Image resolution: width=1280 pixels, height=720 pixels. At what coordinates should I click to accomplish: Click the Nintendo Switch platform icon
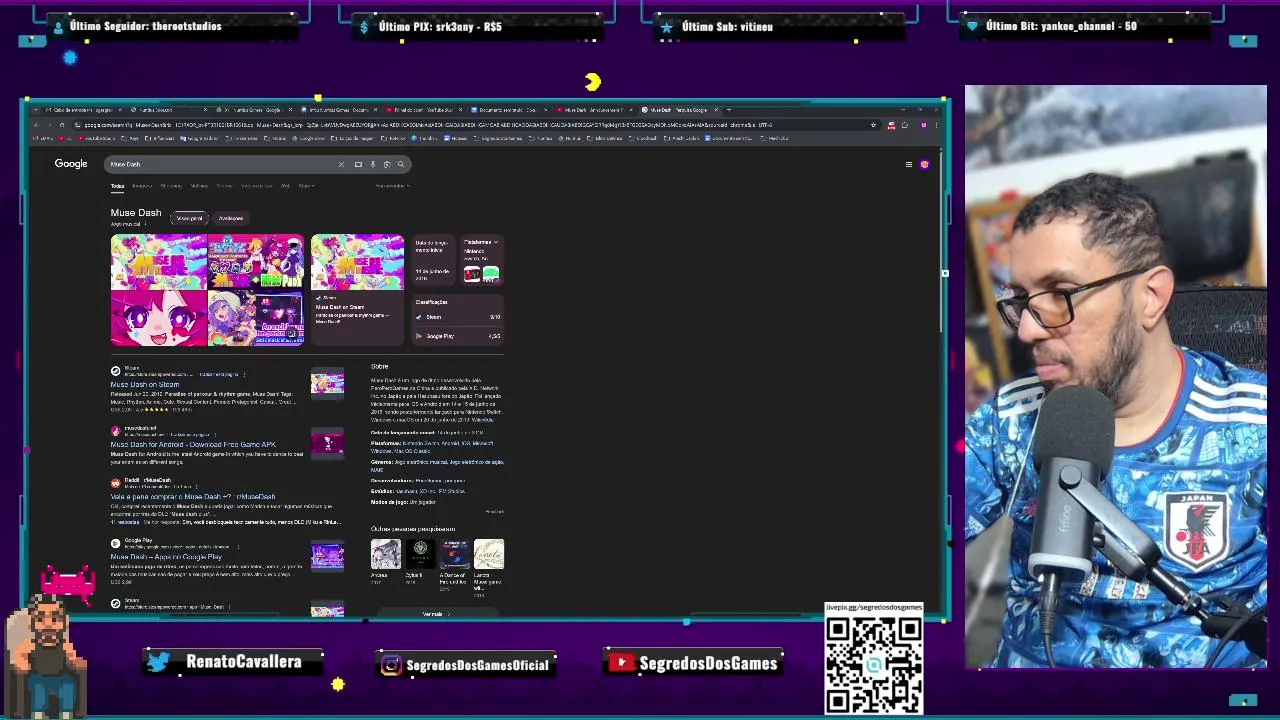coord(472,275)
